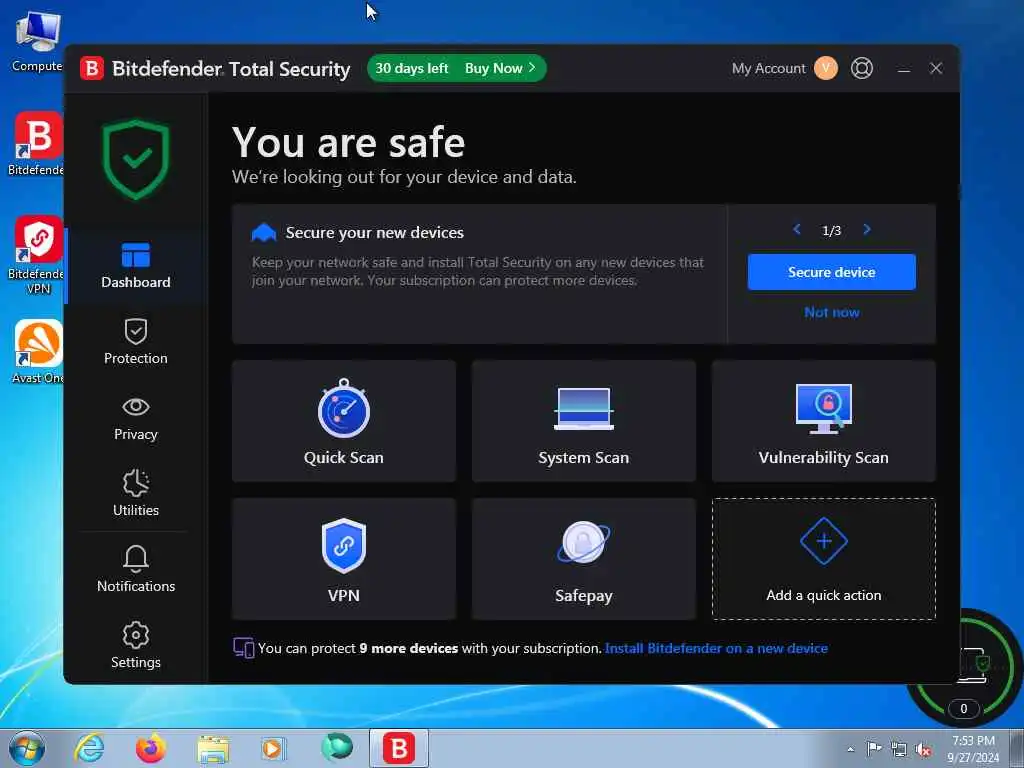Click the Bitdefender taskbar button
The height and width of the screenshot is (768, 1024).
pyautogui.click(x=399, y=748)
